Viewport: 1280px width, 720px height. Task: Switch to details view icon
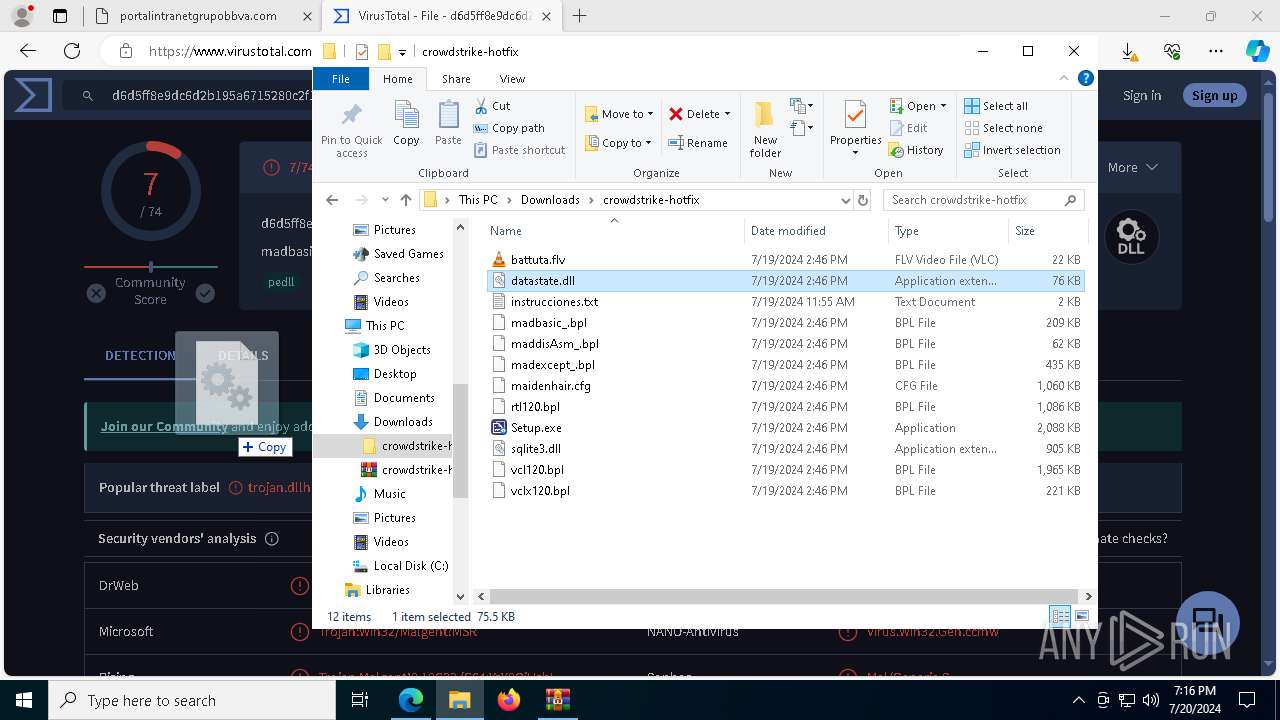tap(1060, 617)
